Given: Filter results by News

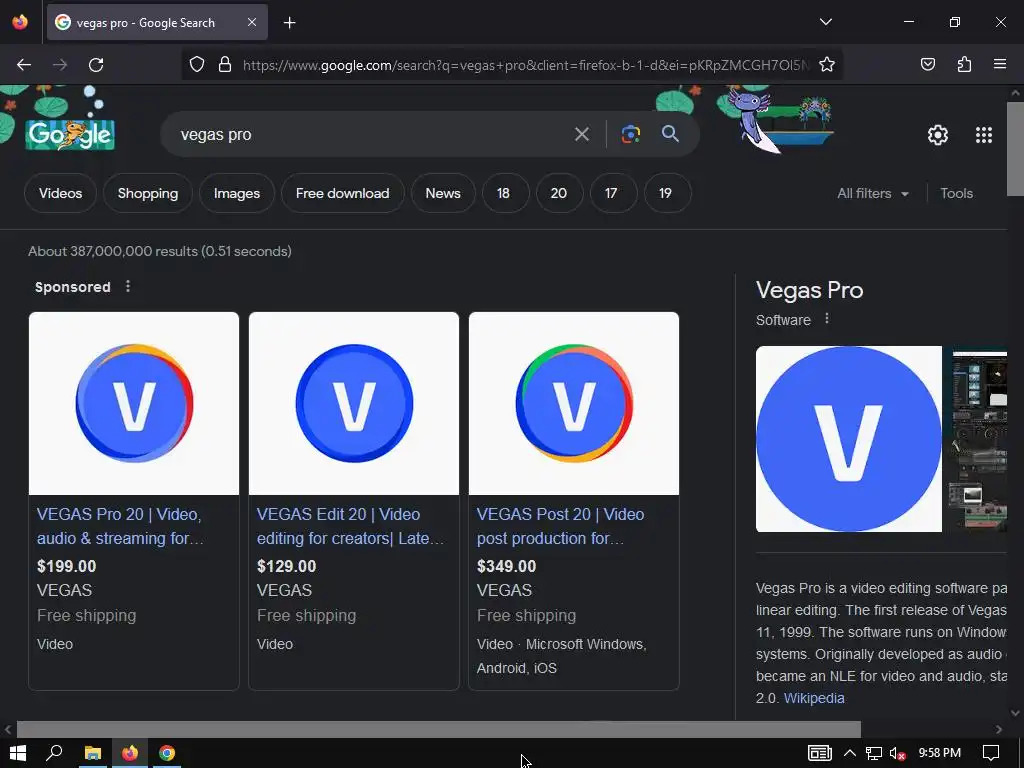Looking at the screenshot, I should pos(443,193).
